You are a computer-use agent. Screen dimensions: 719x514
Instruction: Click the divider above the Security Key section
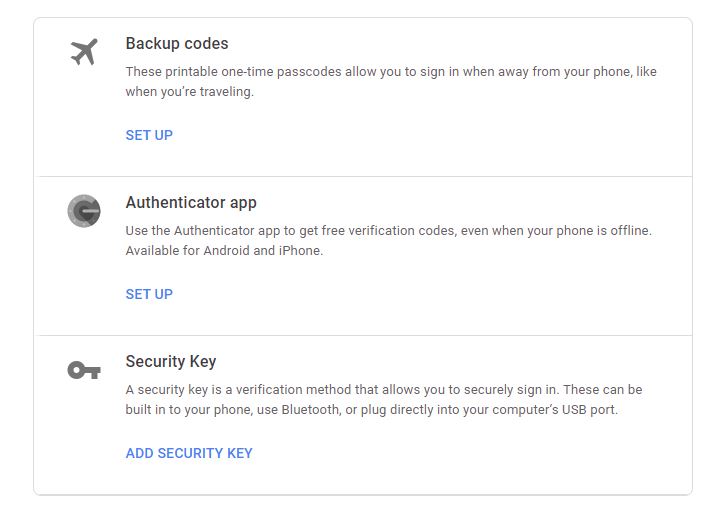pos(363,335)
